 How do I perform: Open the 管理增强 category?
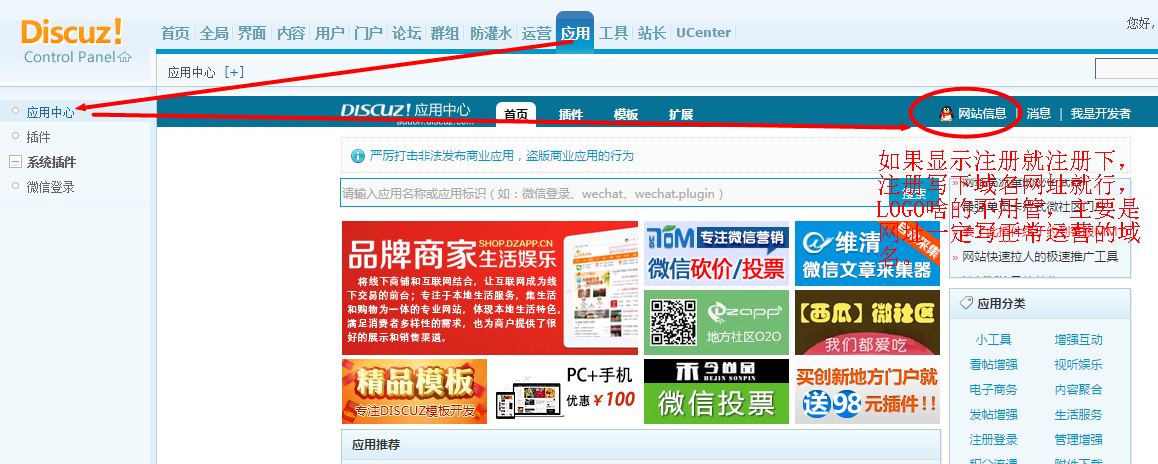(1078, 440)
